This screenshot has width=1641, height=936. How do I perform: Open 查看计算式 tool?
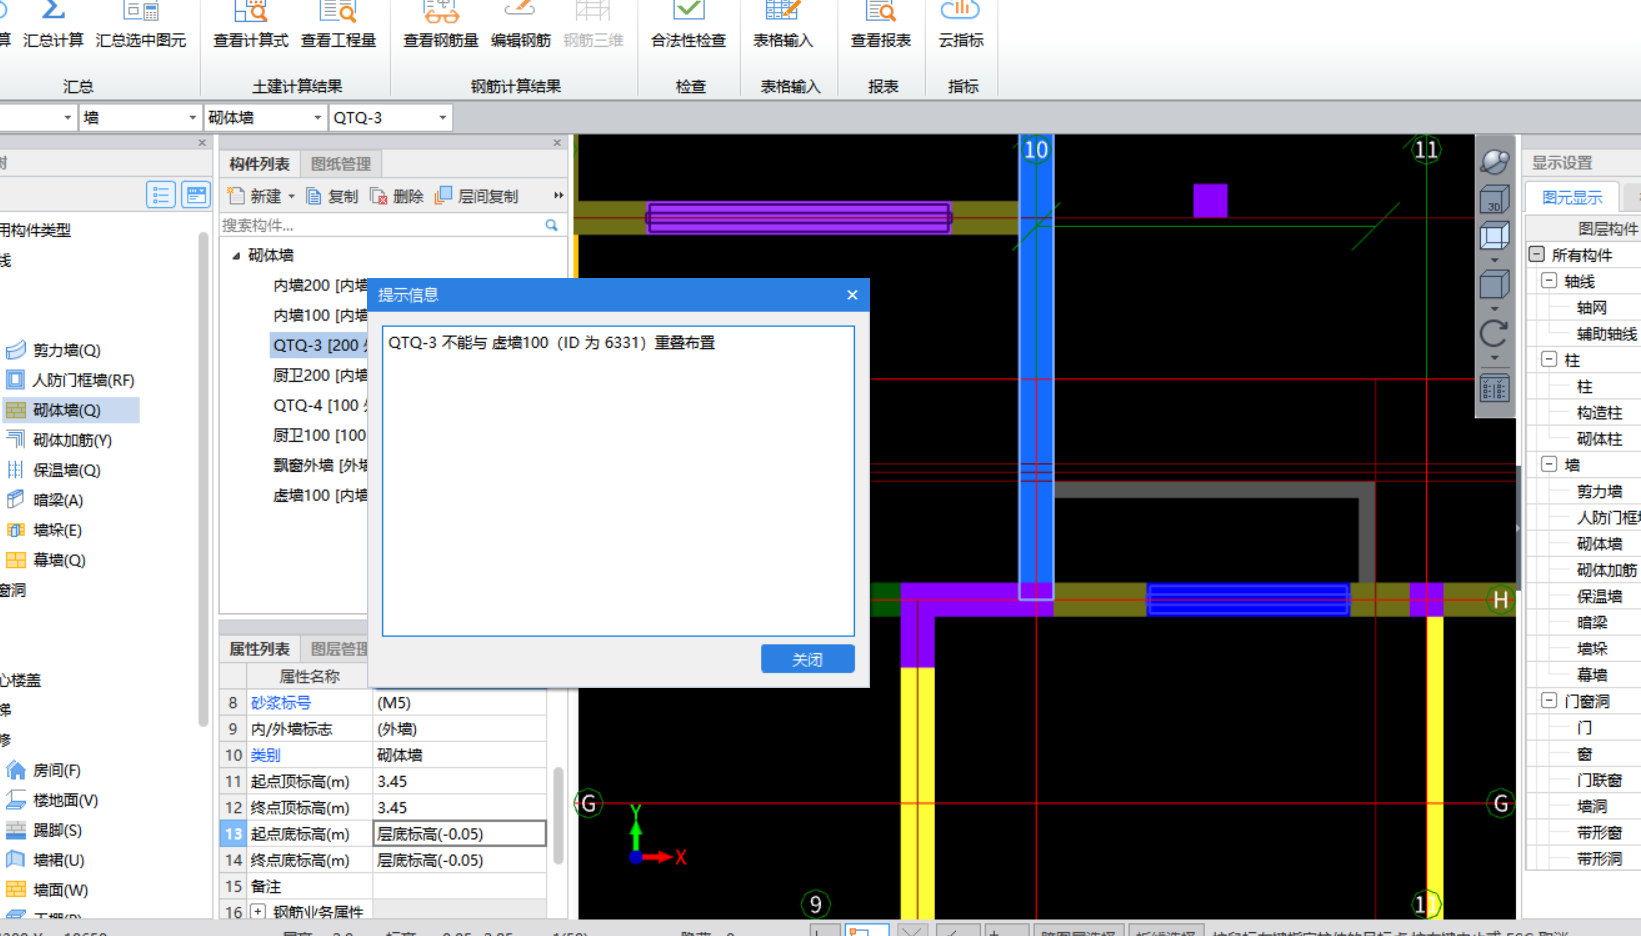click(250, 25)
